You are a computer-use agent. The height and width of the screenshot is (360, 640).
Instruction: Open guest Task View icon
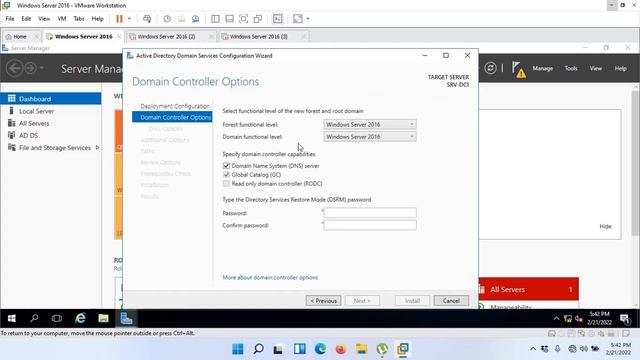(x=57, y=318)
